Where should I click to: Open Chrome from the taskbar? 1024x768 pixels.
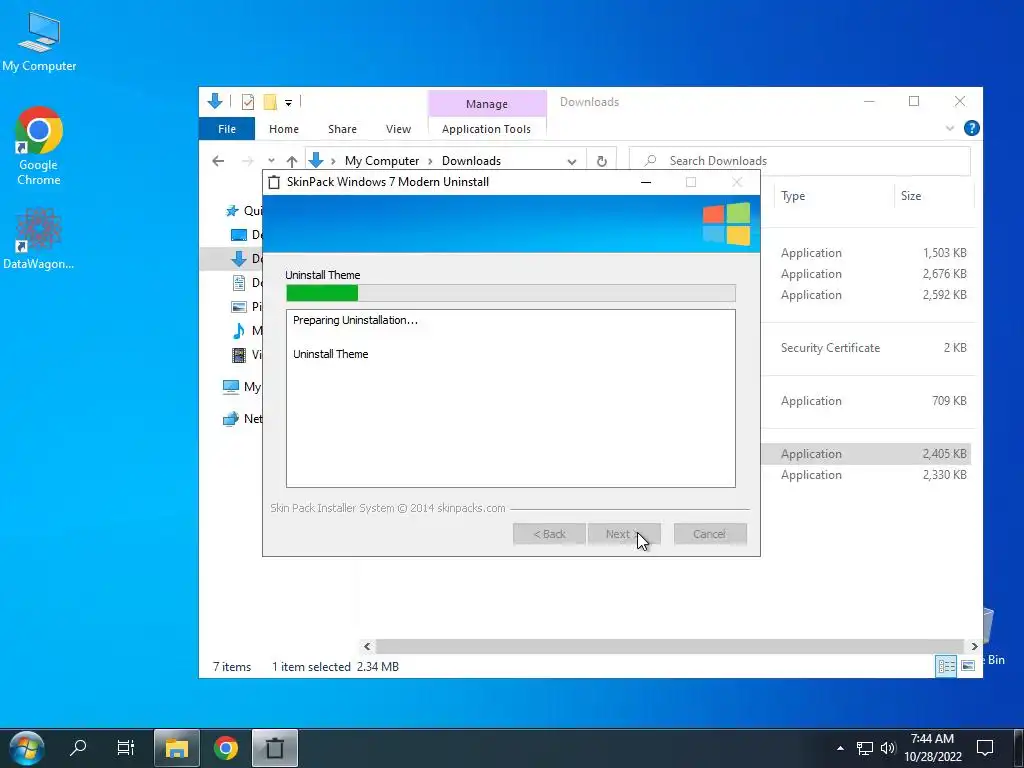(226, 748)
